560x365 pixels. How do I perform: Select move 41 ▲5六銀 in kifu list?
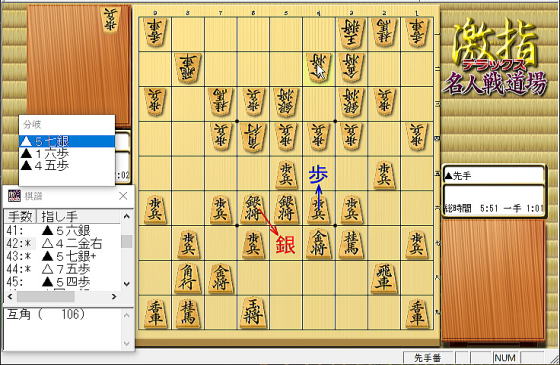click(62, 230)
